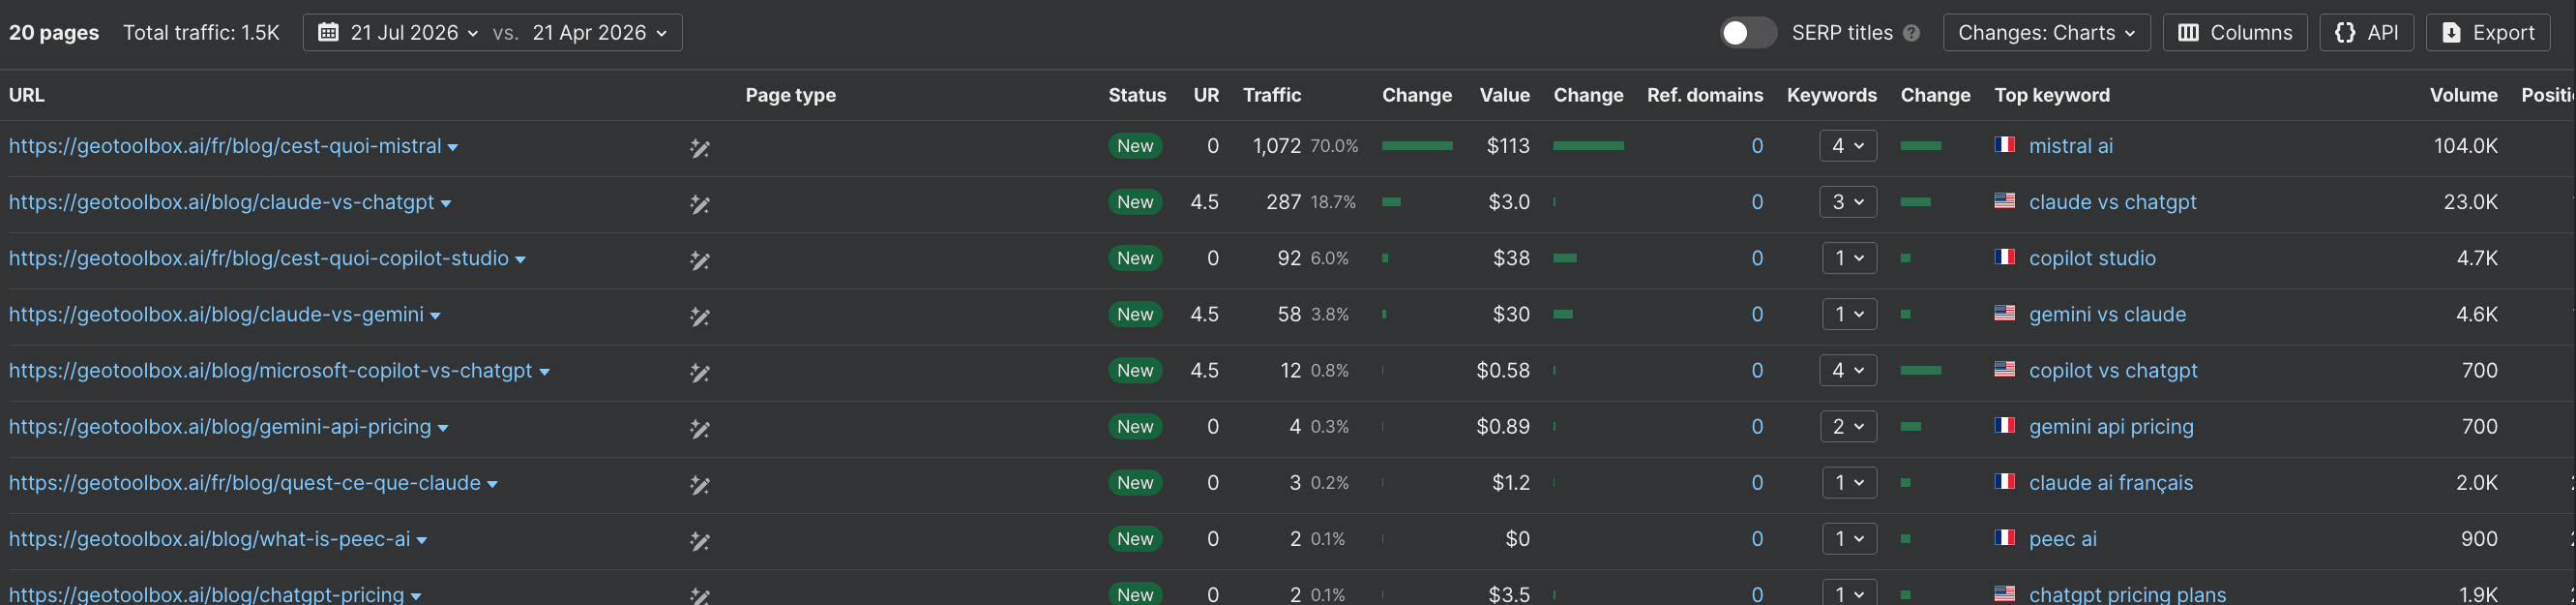Open top keyword 'gemini vs claude'
The height and width of the screenshot is (605, 2576).
(2107, 314)
